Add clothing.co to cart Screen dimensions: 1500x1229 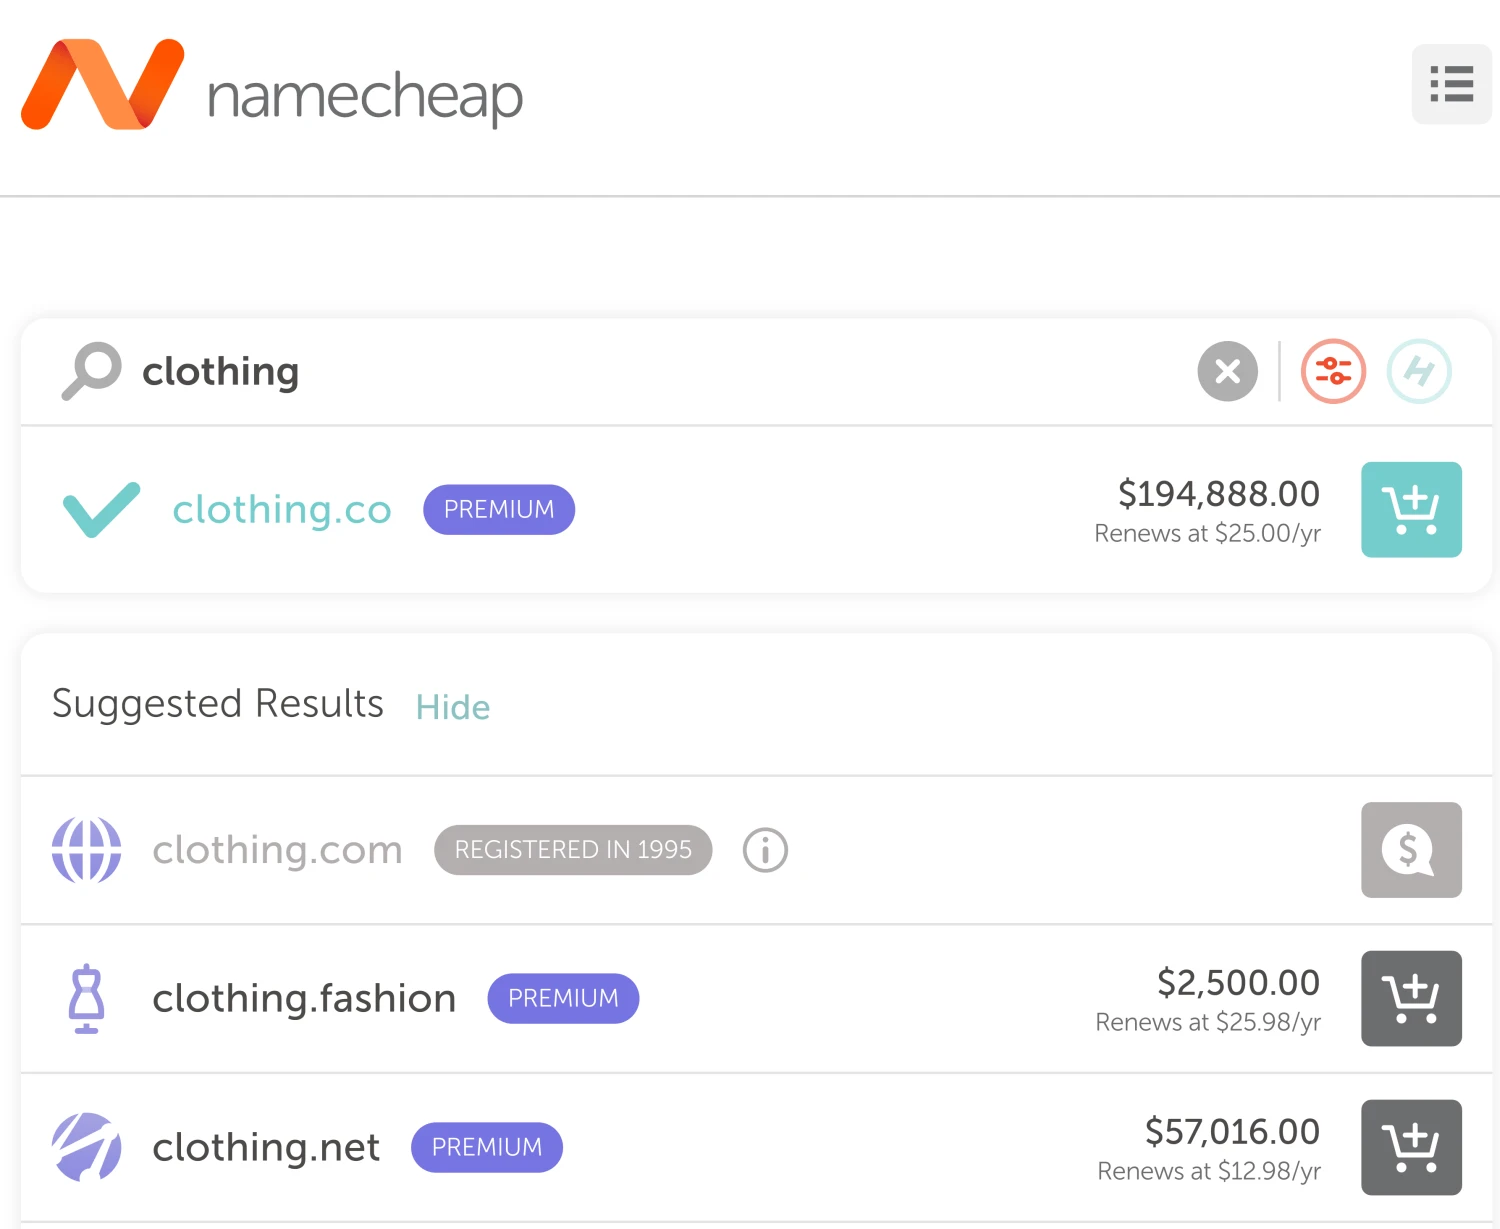(1410, 509)
